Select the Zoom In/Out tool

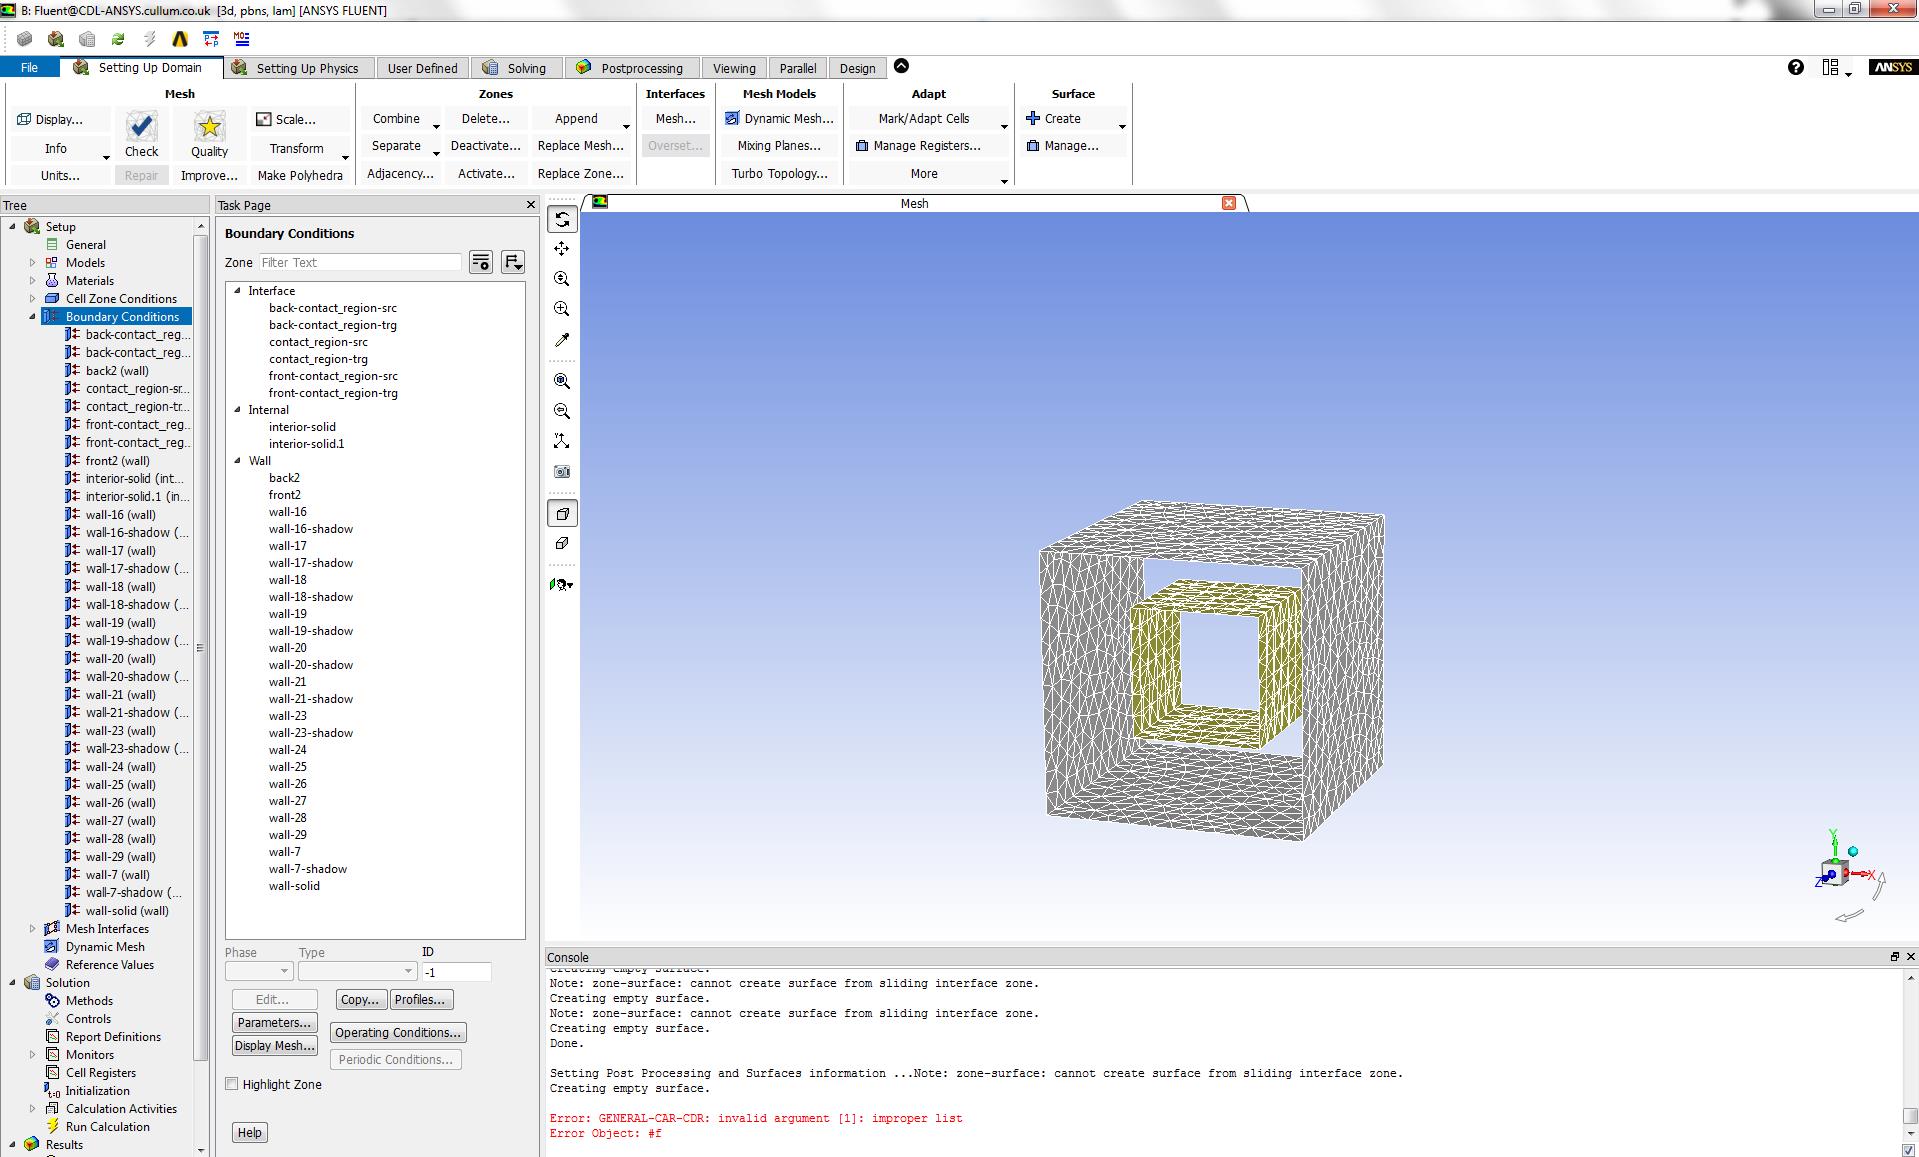click(x=562, y=279)
